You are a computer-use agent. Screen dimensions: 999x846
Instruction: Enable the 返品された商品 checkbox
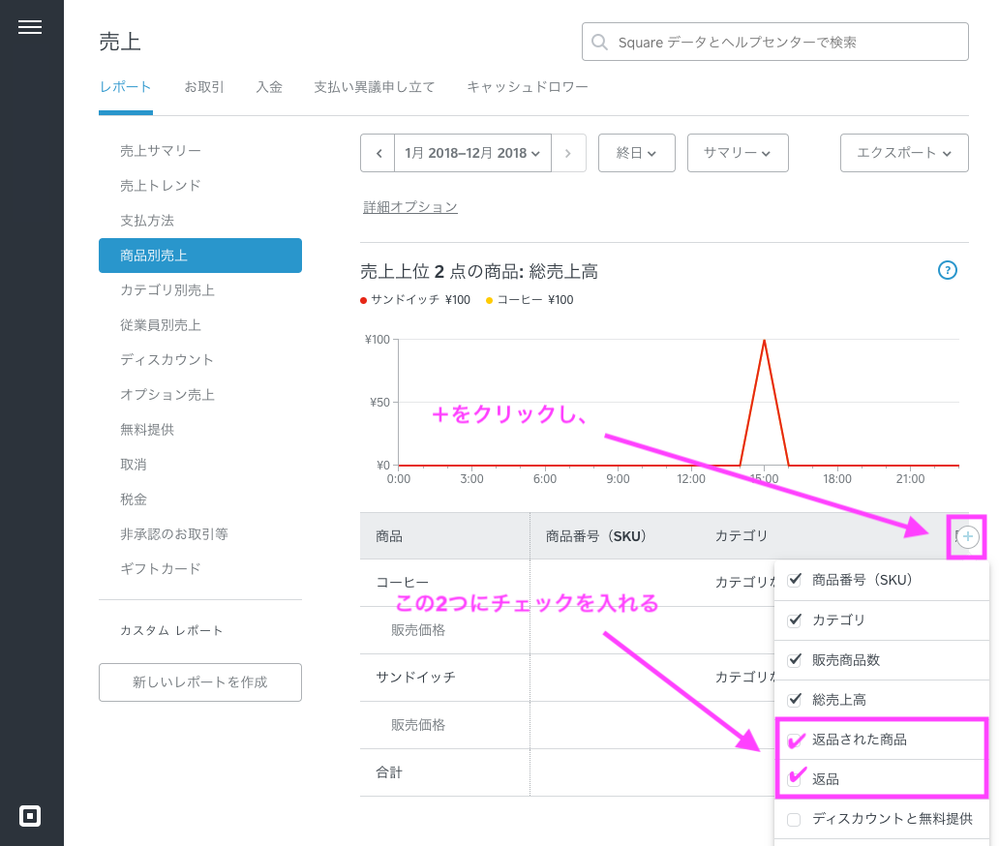pos(795,740)
